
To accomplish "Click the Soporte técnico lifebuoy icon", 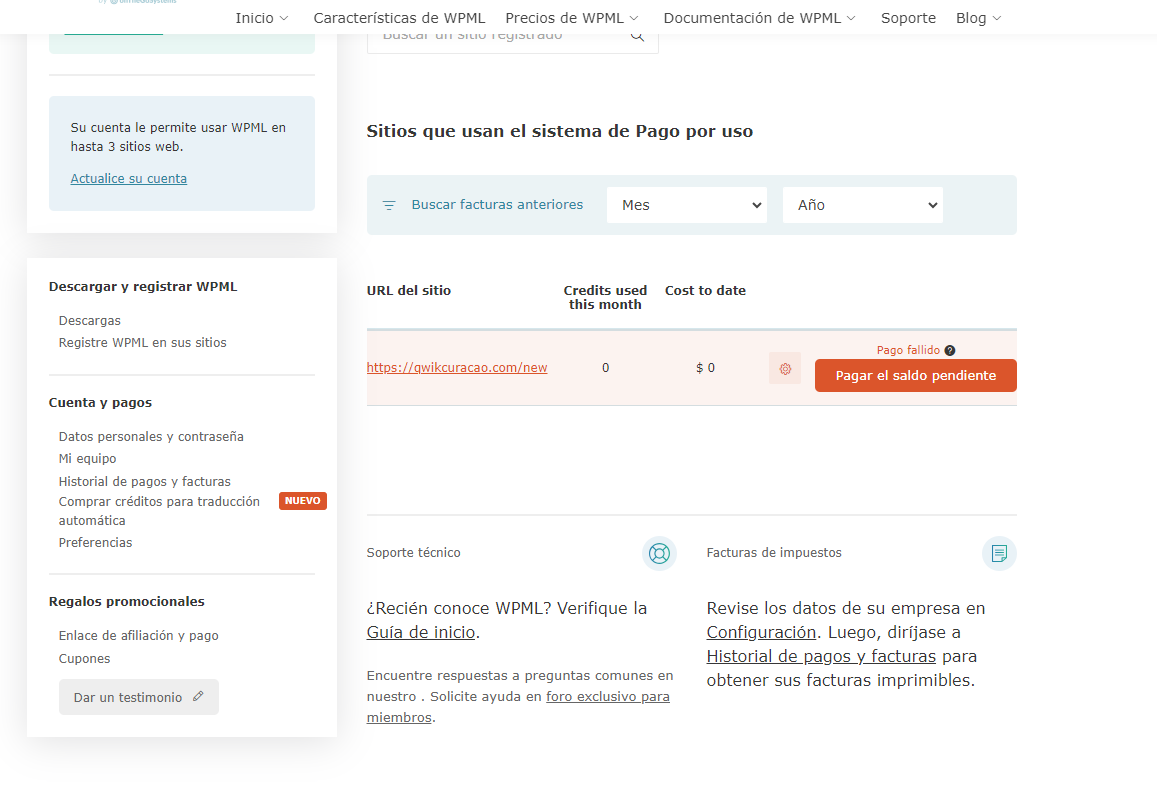I will pos(659,553).
